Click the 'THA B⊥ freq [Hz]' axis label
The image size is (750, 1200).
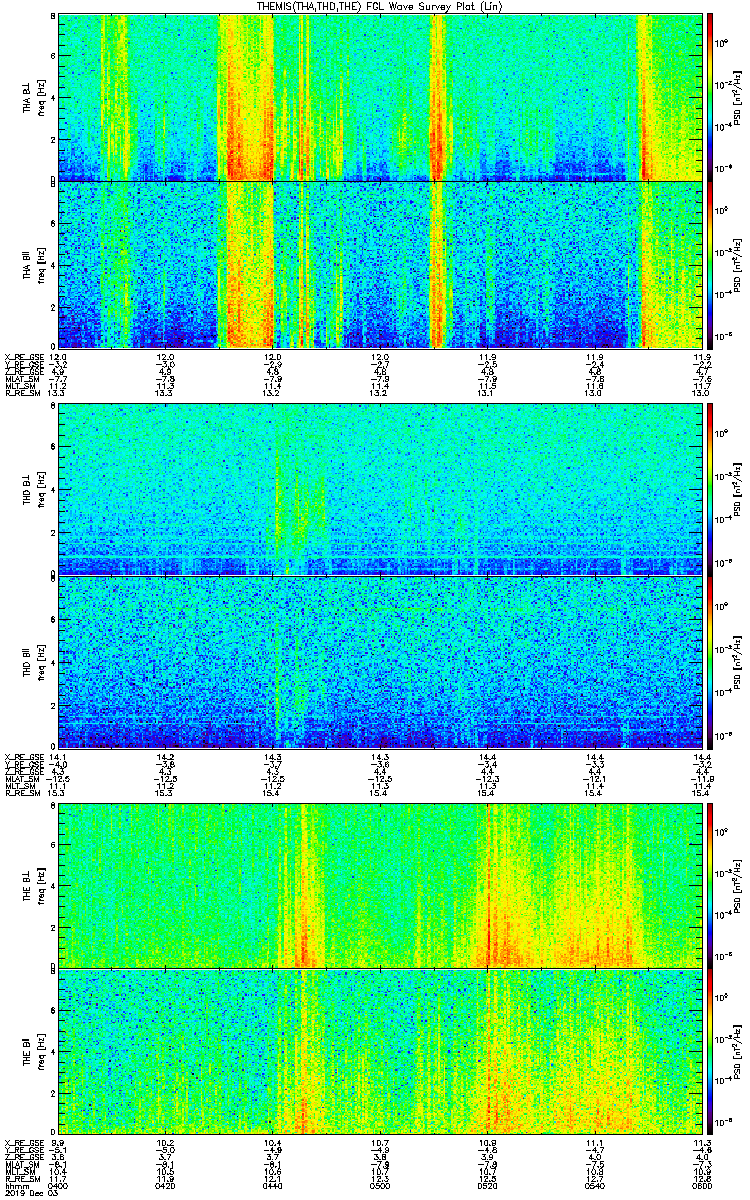coord(32,97)
